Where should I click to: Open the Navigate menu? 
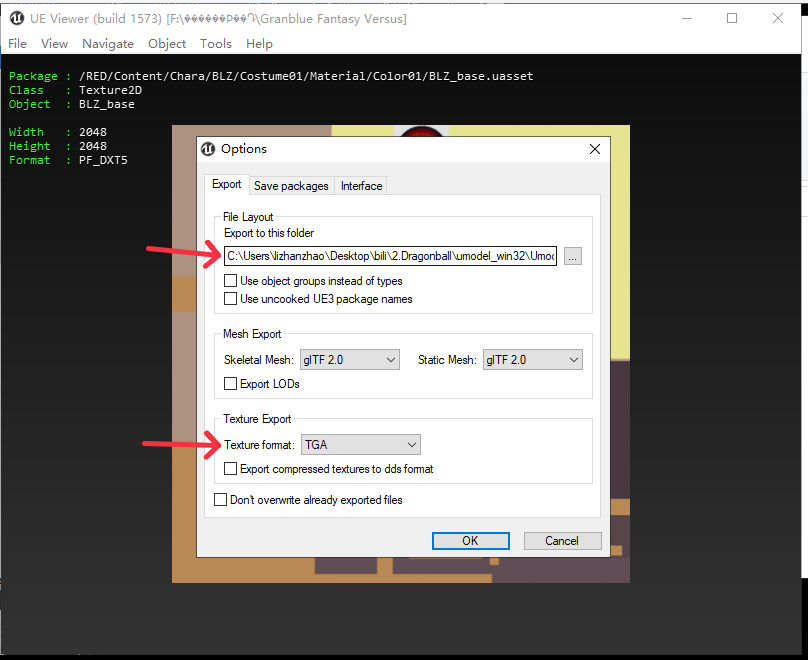tap(108, 44)
